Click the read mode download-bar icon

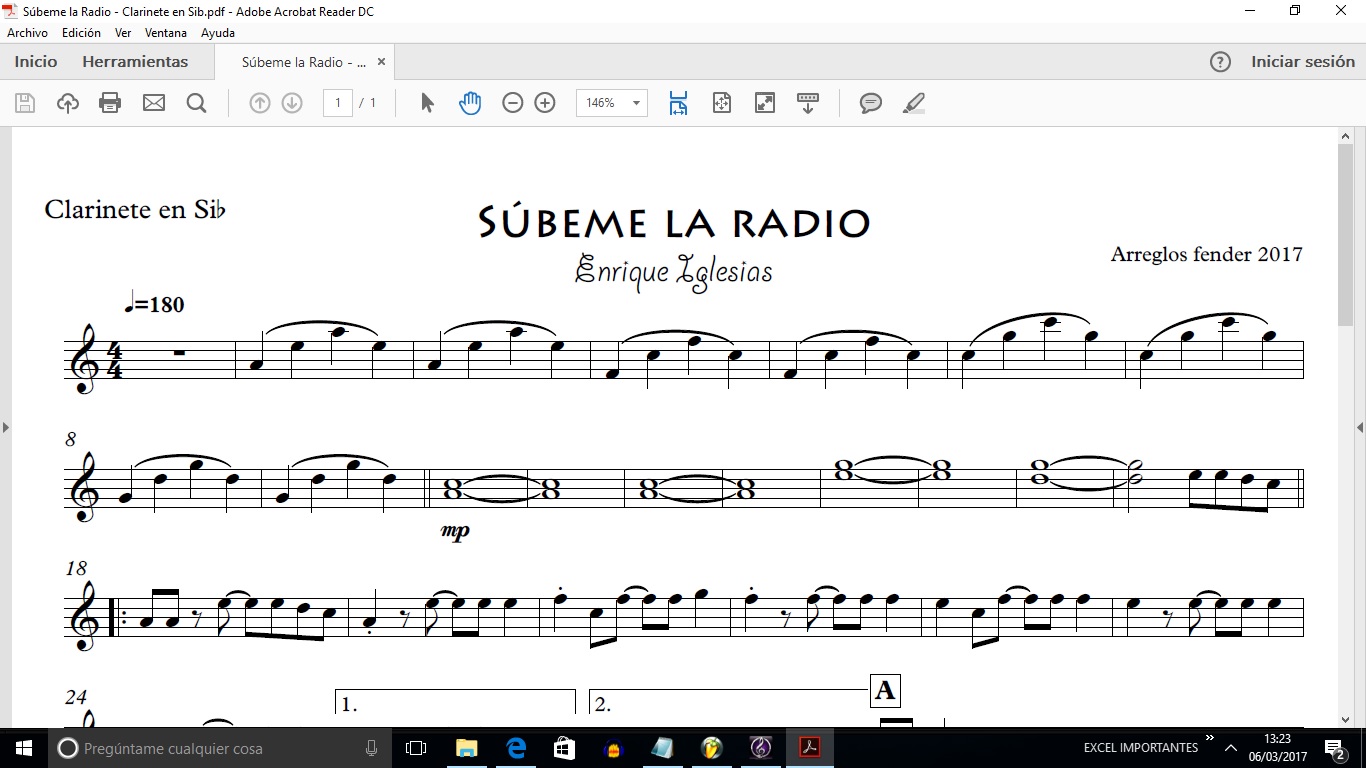(808, 103)
